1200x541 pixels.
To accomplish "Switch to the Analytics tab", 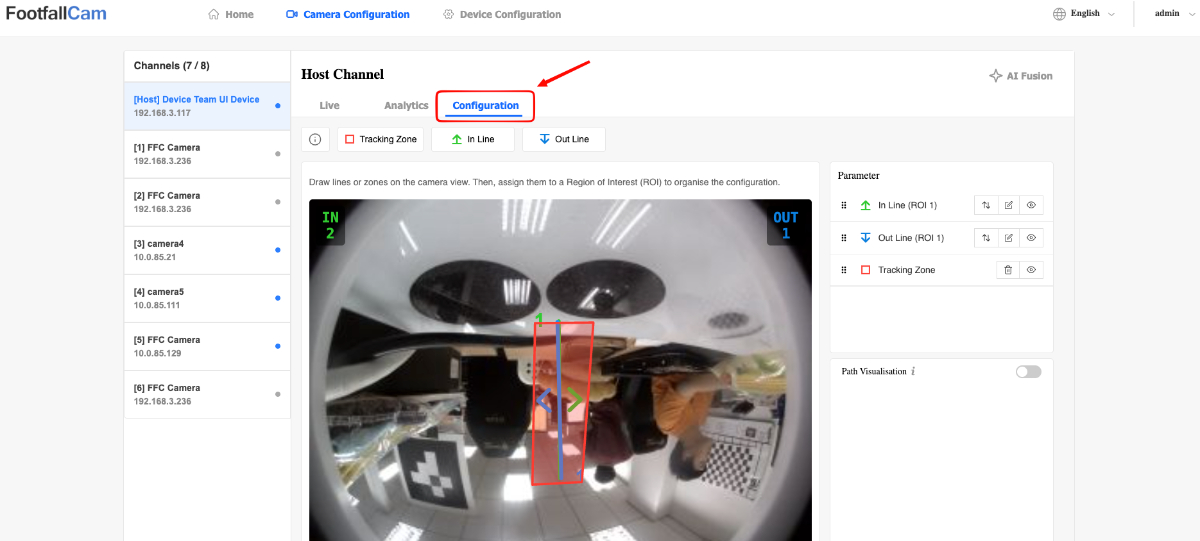I will click(406, 105).
